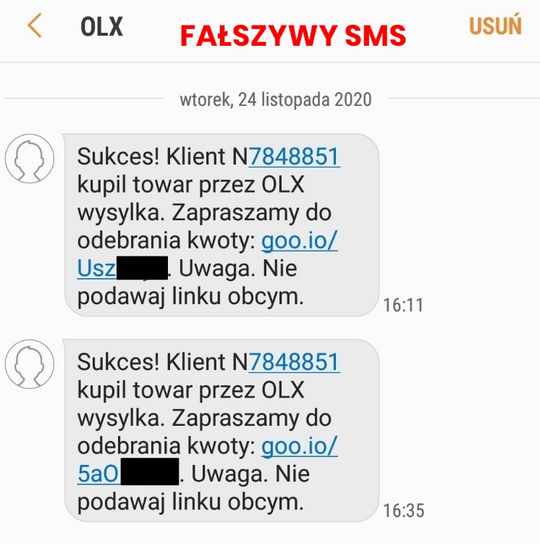Select the message bubble sent at 16:11

(221, 225)
